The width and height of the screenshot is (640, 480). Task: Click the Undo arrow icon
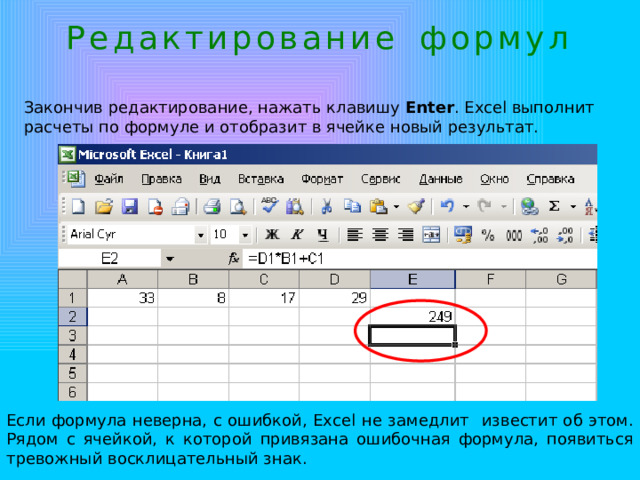click(x=447, y=206)
